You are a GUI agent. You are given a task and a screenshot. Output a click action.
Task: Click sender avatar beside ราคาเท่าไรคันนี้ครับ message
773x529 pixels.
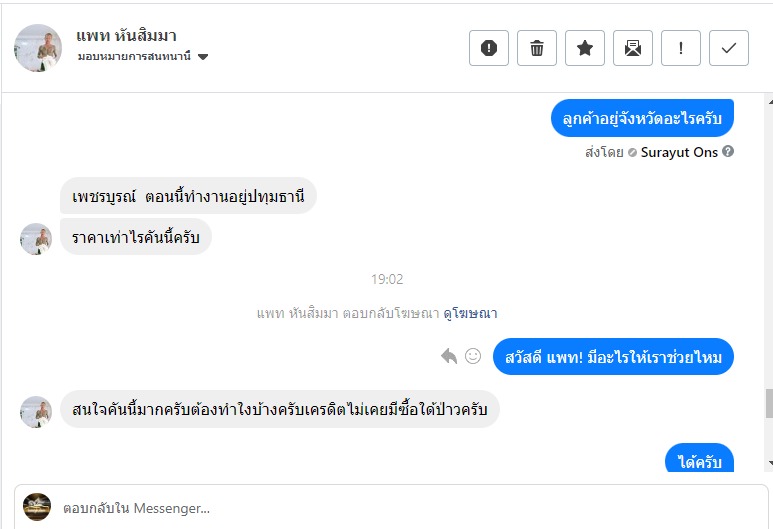tap(36, 239)
